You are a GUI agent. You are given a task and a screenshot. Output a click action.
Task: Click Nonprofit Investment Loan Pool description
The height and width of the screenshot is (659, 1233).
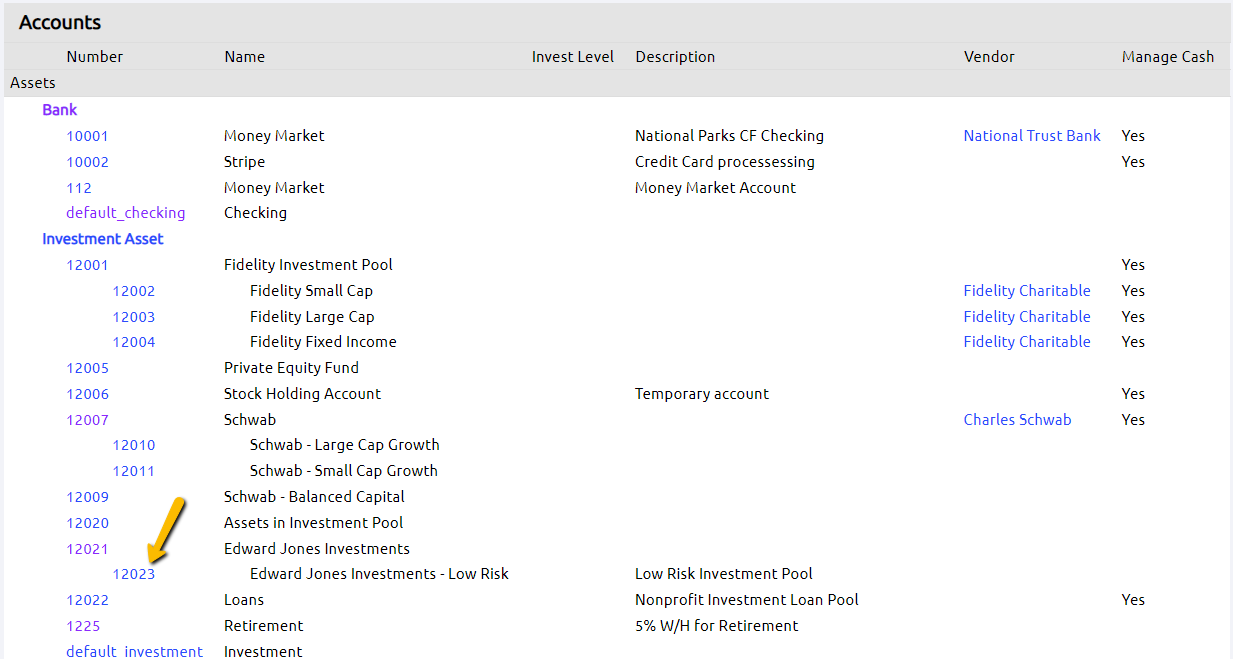tap(747, 600)
